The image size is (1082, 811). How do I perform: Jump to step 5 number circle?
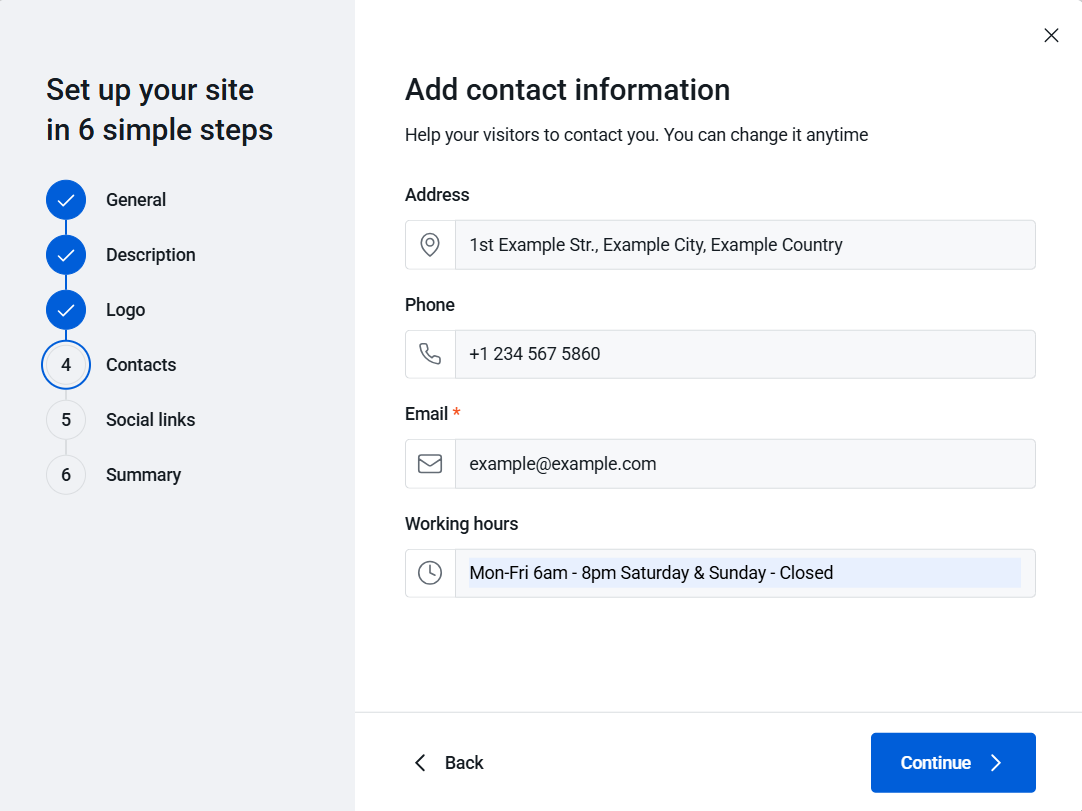pos(66,420)
